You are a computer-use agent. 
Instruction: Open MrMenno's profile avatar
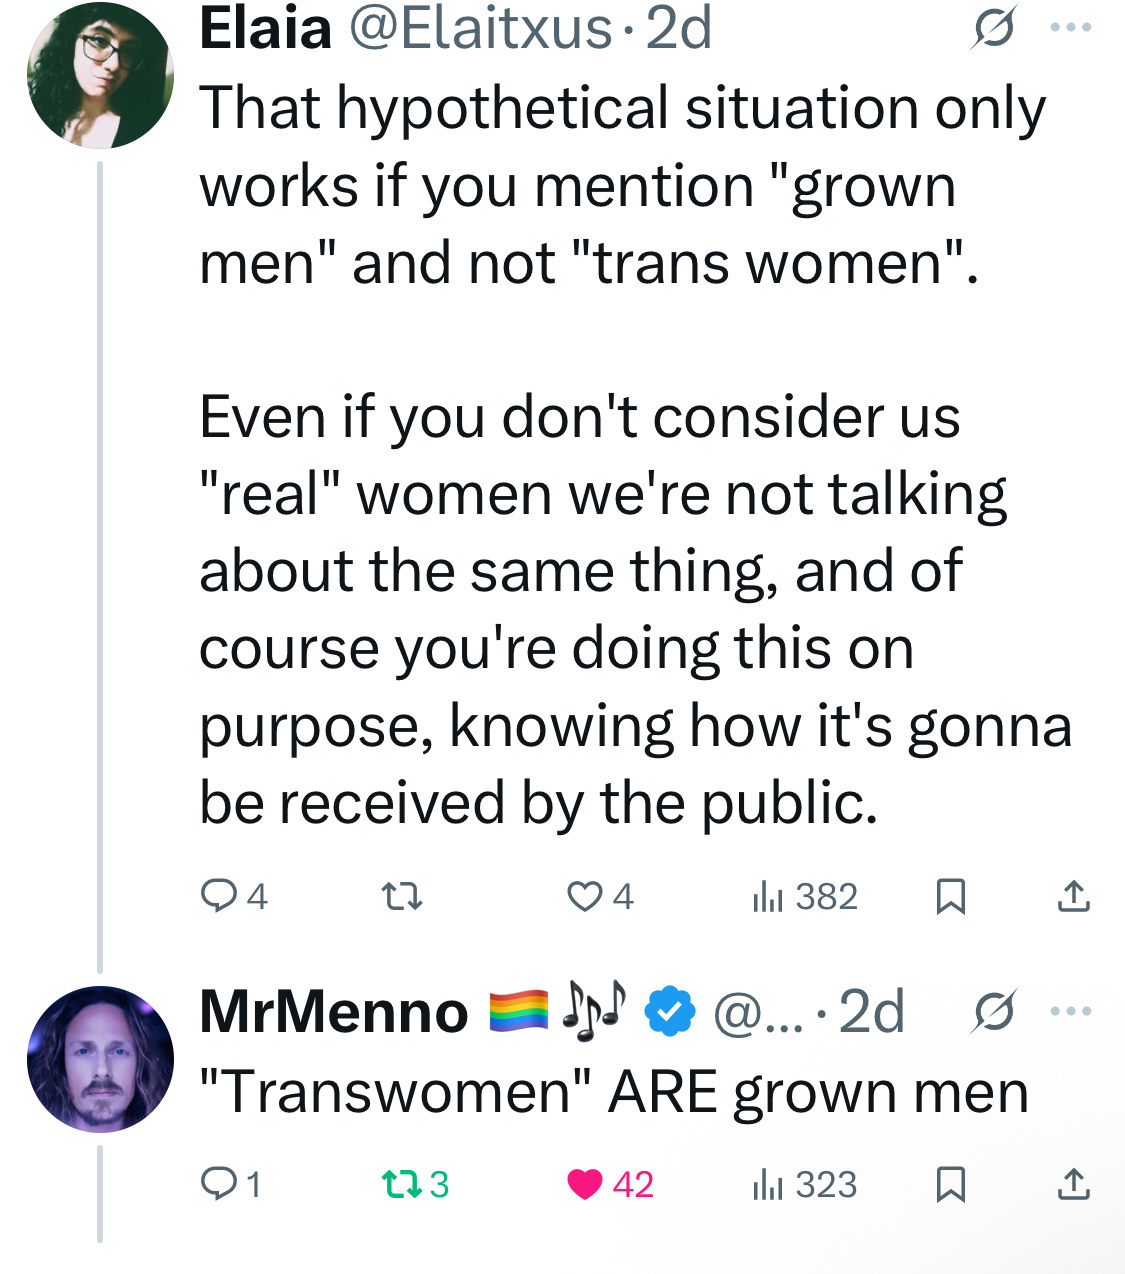tap(100, 1059)
